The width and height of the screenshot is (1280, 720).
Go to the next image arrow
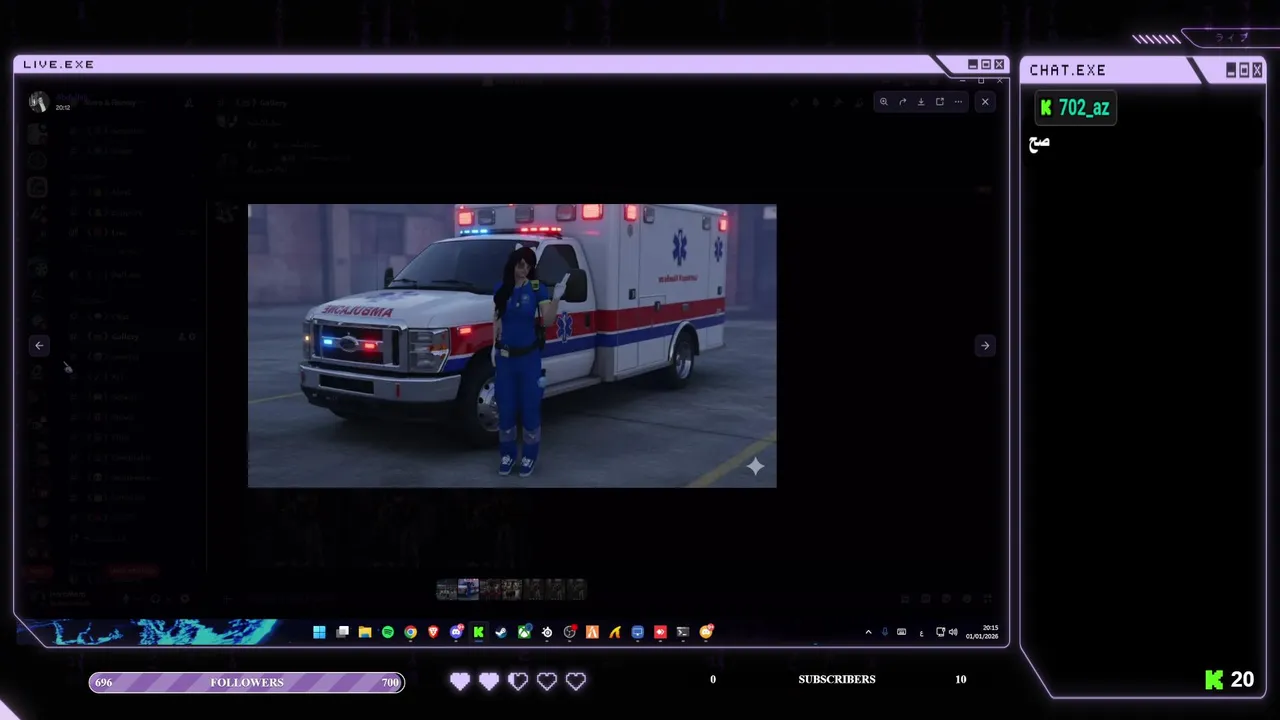[x=985, y=345]
